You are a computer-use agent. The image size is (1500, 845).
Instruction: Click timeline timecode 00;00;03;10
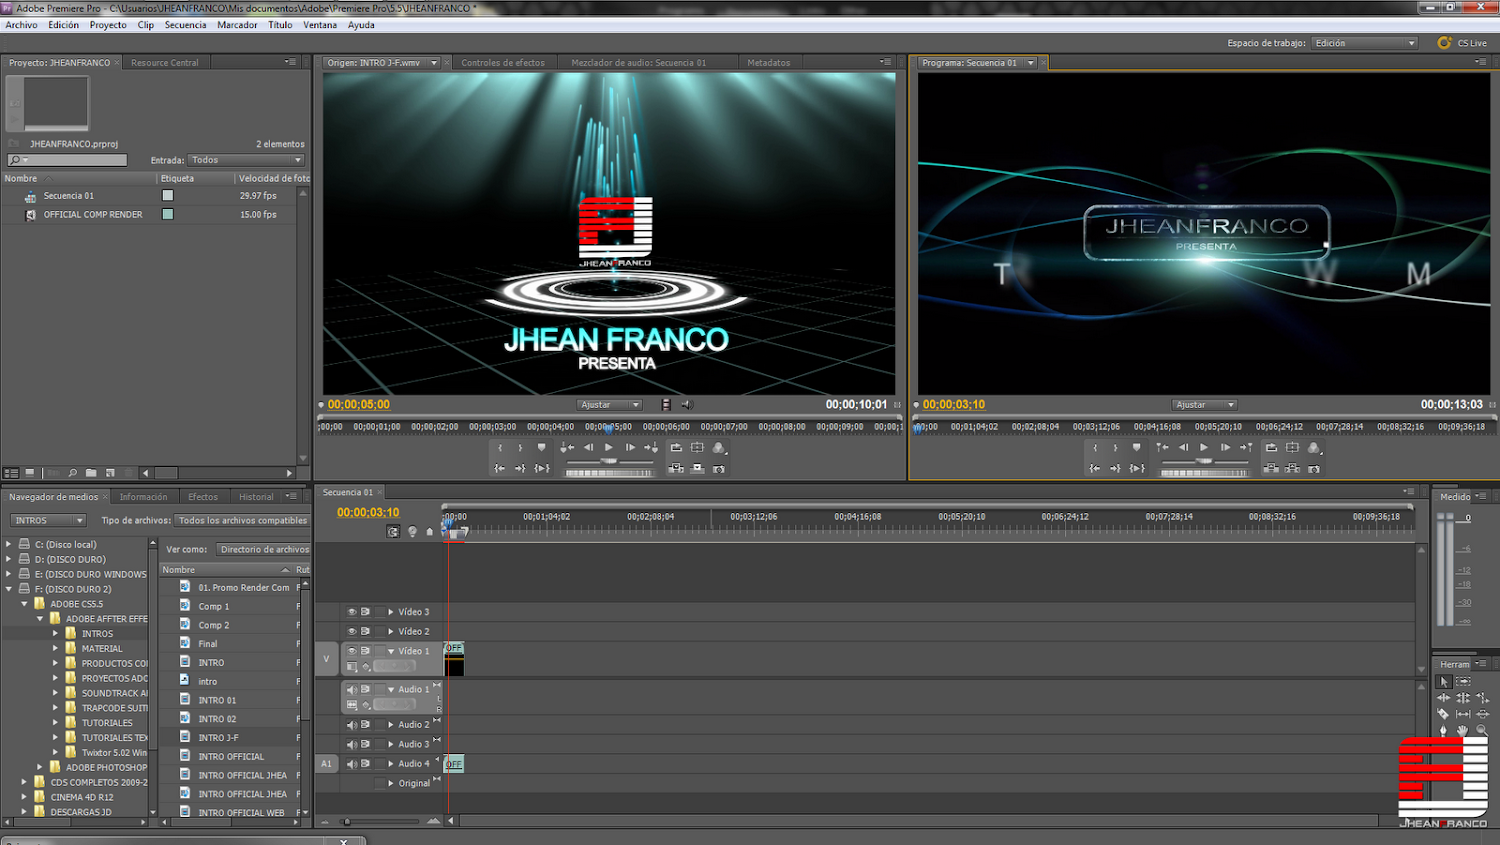[368, 512]
